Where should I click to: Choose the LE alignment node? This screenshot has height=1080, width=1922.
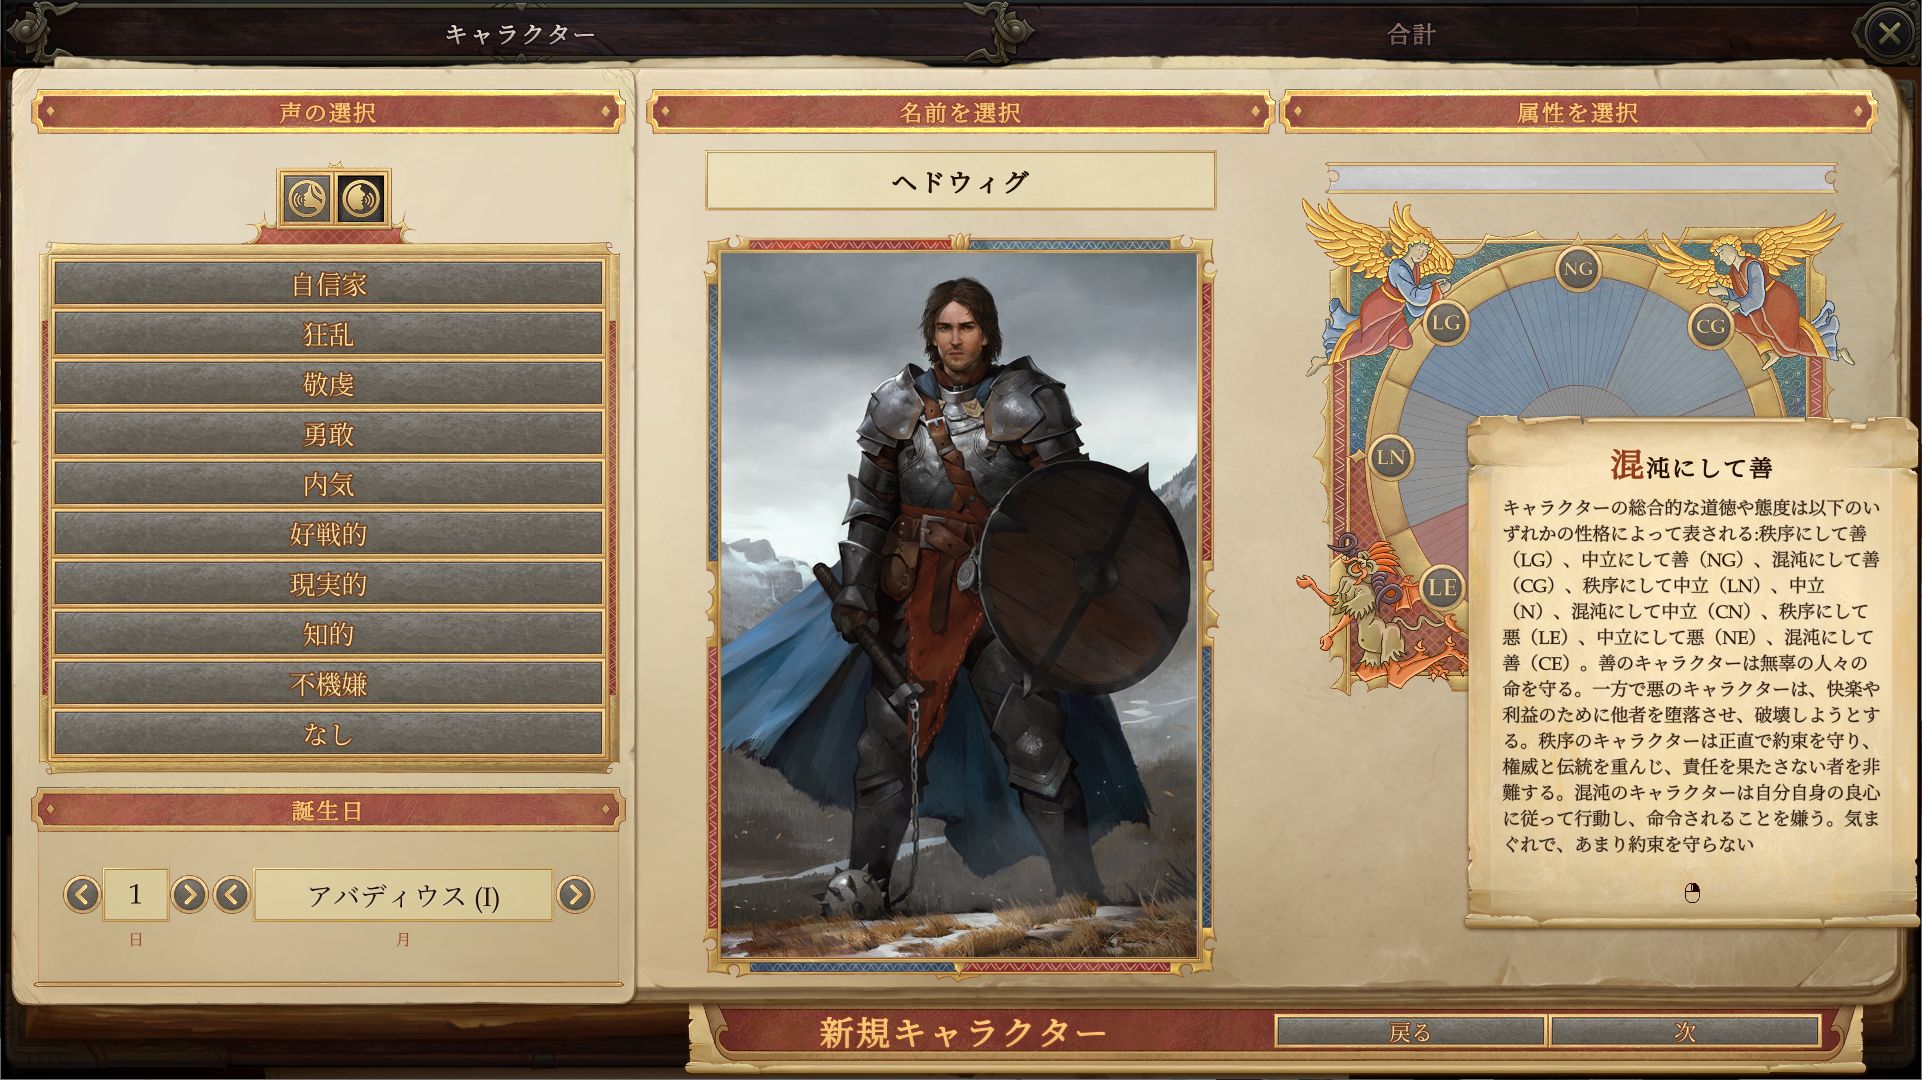click(1442, 587)
